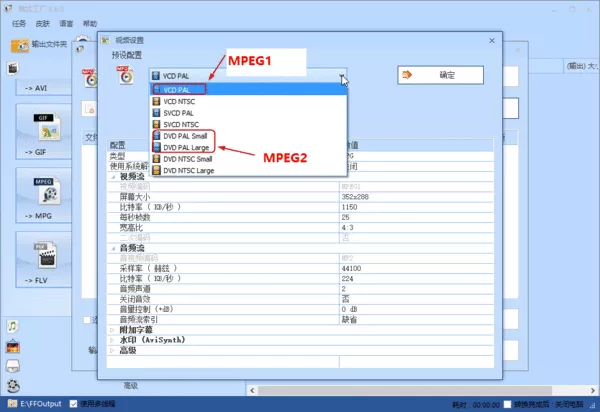The image size is (600, 412).
Task: Expand the 高级 section in settings grid
Action: coord(112,350)
